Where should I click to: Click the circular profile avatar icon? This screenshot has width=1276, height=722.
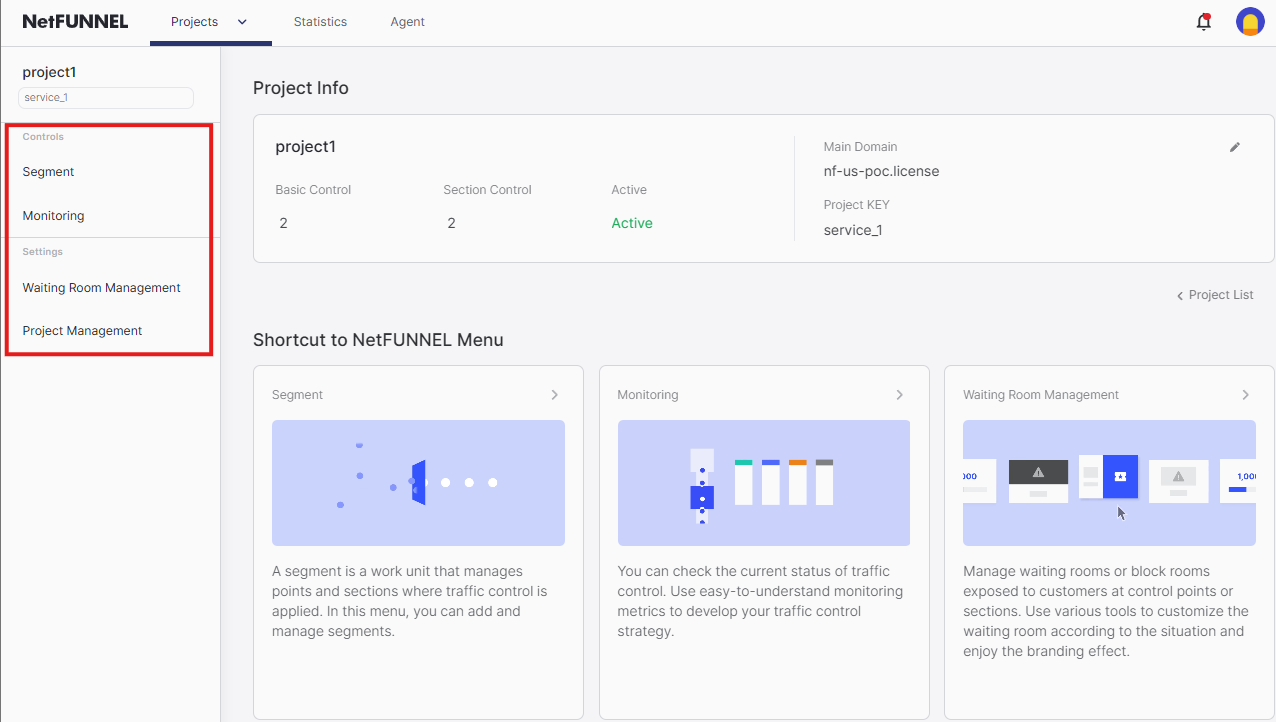click(x=1250, y=21)
